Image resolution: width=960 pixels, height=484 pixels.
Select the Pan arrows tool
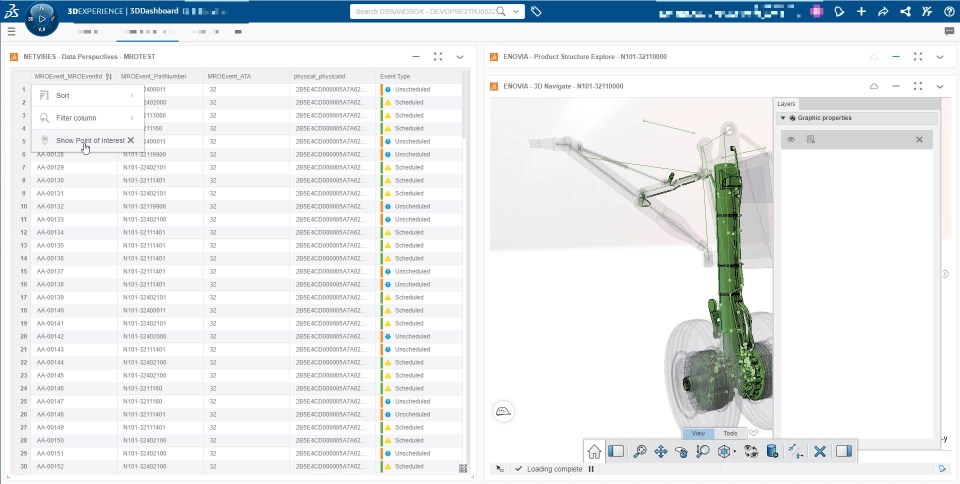(x=661, y=452)
